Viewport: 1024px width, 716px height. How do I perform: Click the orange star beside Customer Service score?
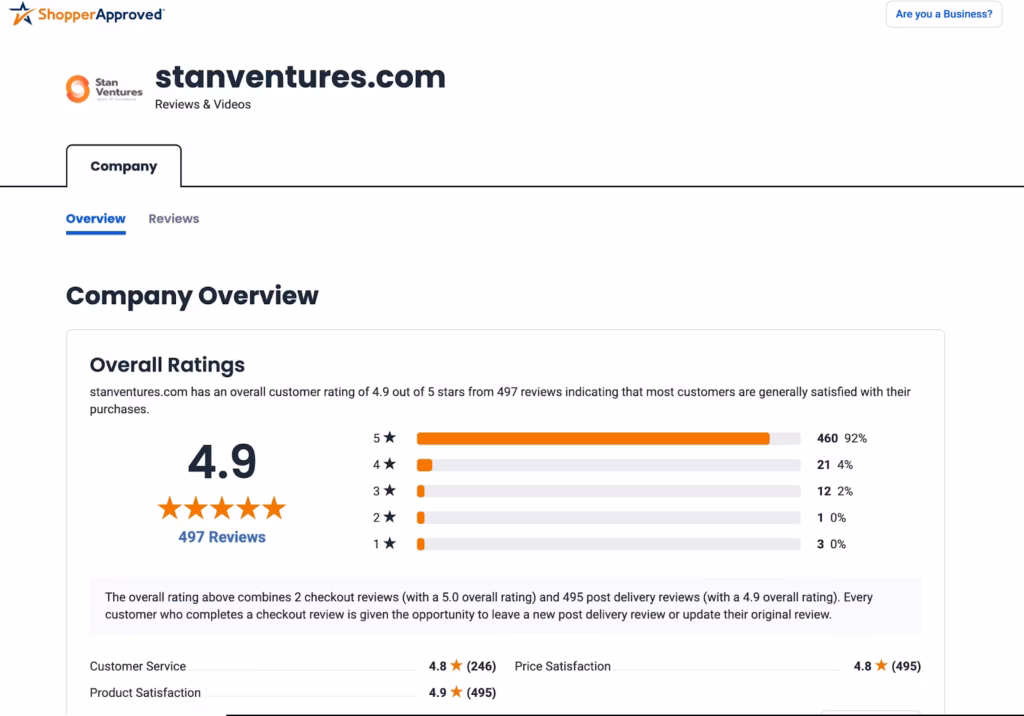tap(456, 666)
